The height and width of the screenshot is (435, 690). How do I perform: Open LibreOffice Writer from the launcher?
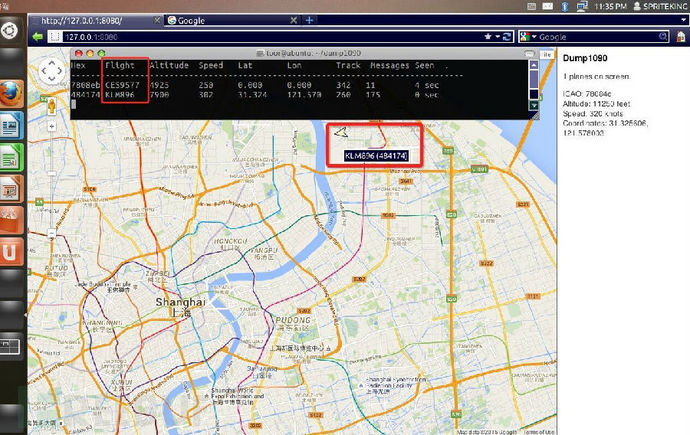click(x=11, y=125)
